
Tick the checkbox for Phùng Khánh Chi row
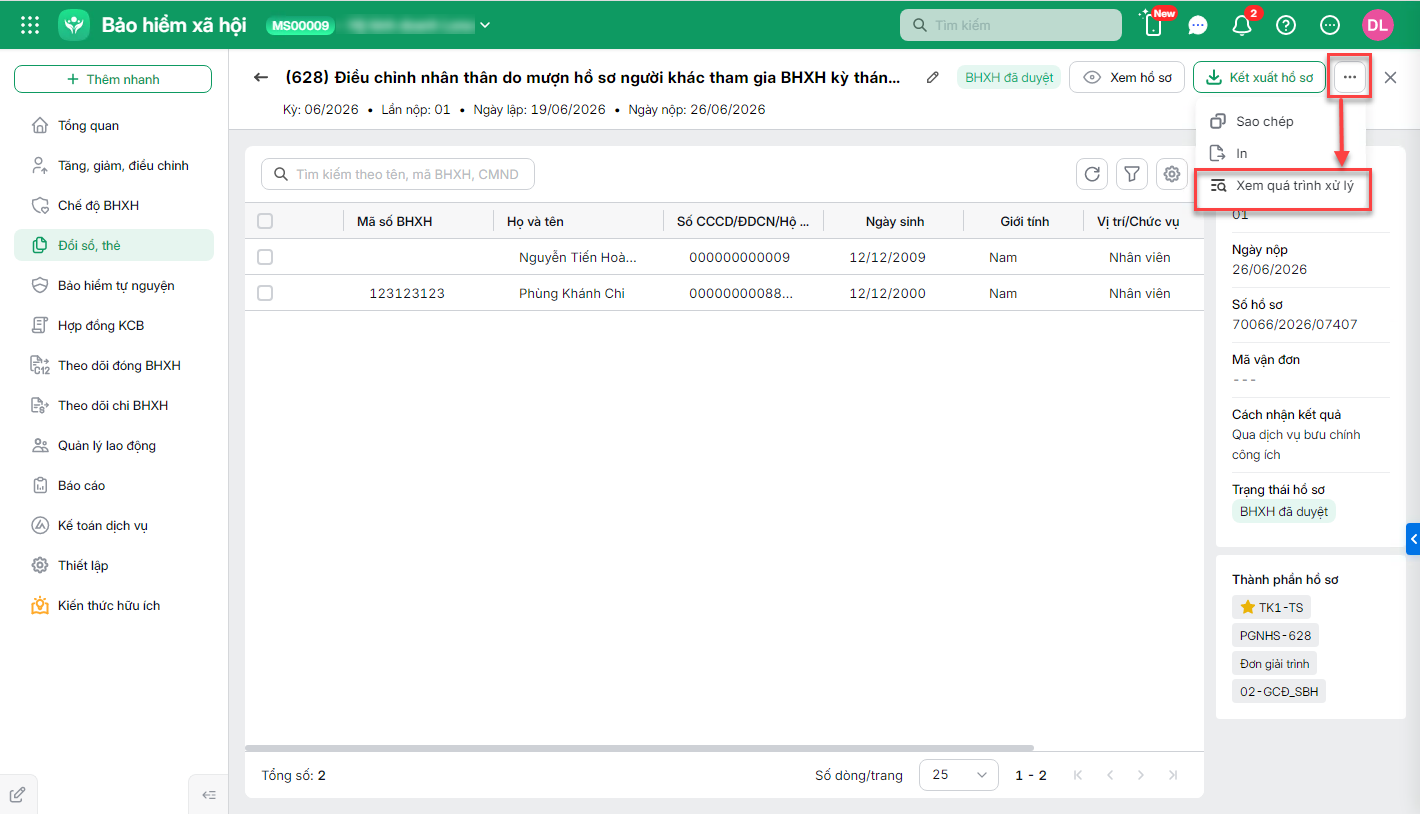265,293
